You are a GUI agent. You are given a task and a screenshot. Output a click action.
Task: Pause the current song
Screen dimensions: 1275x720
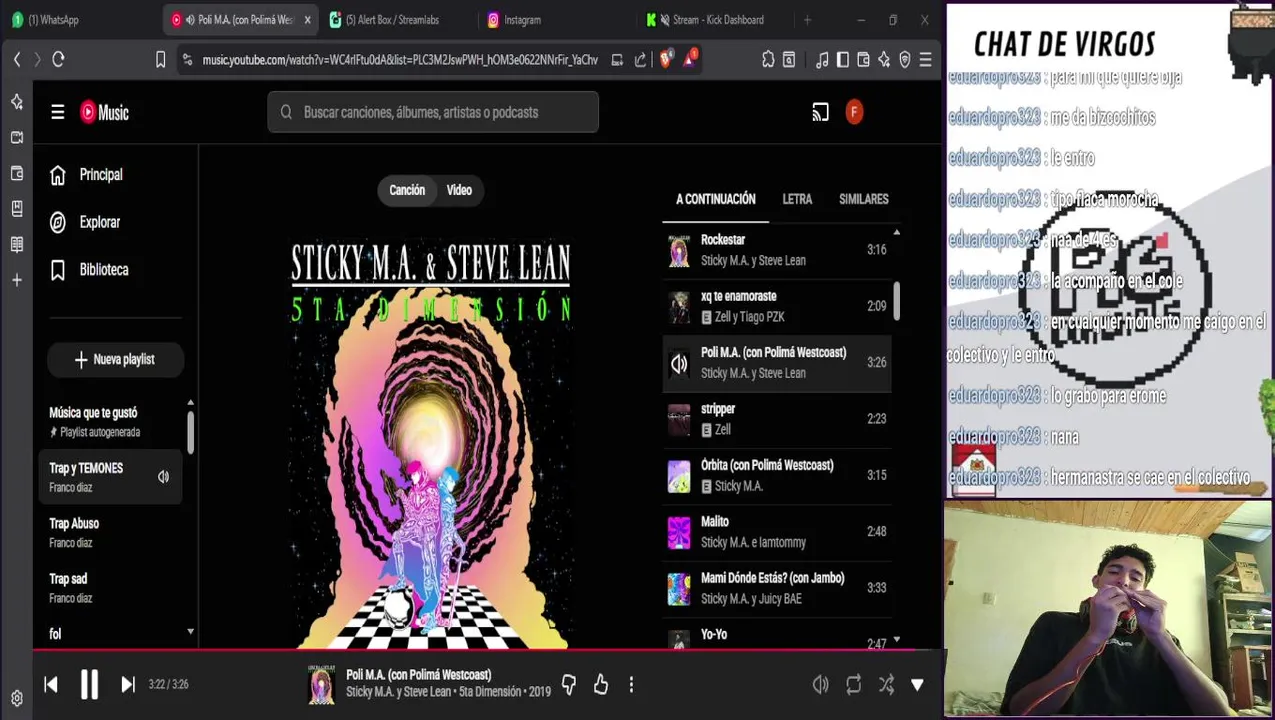(89, 684)
